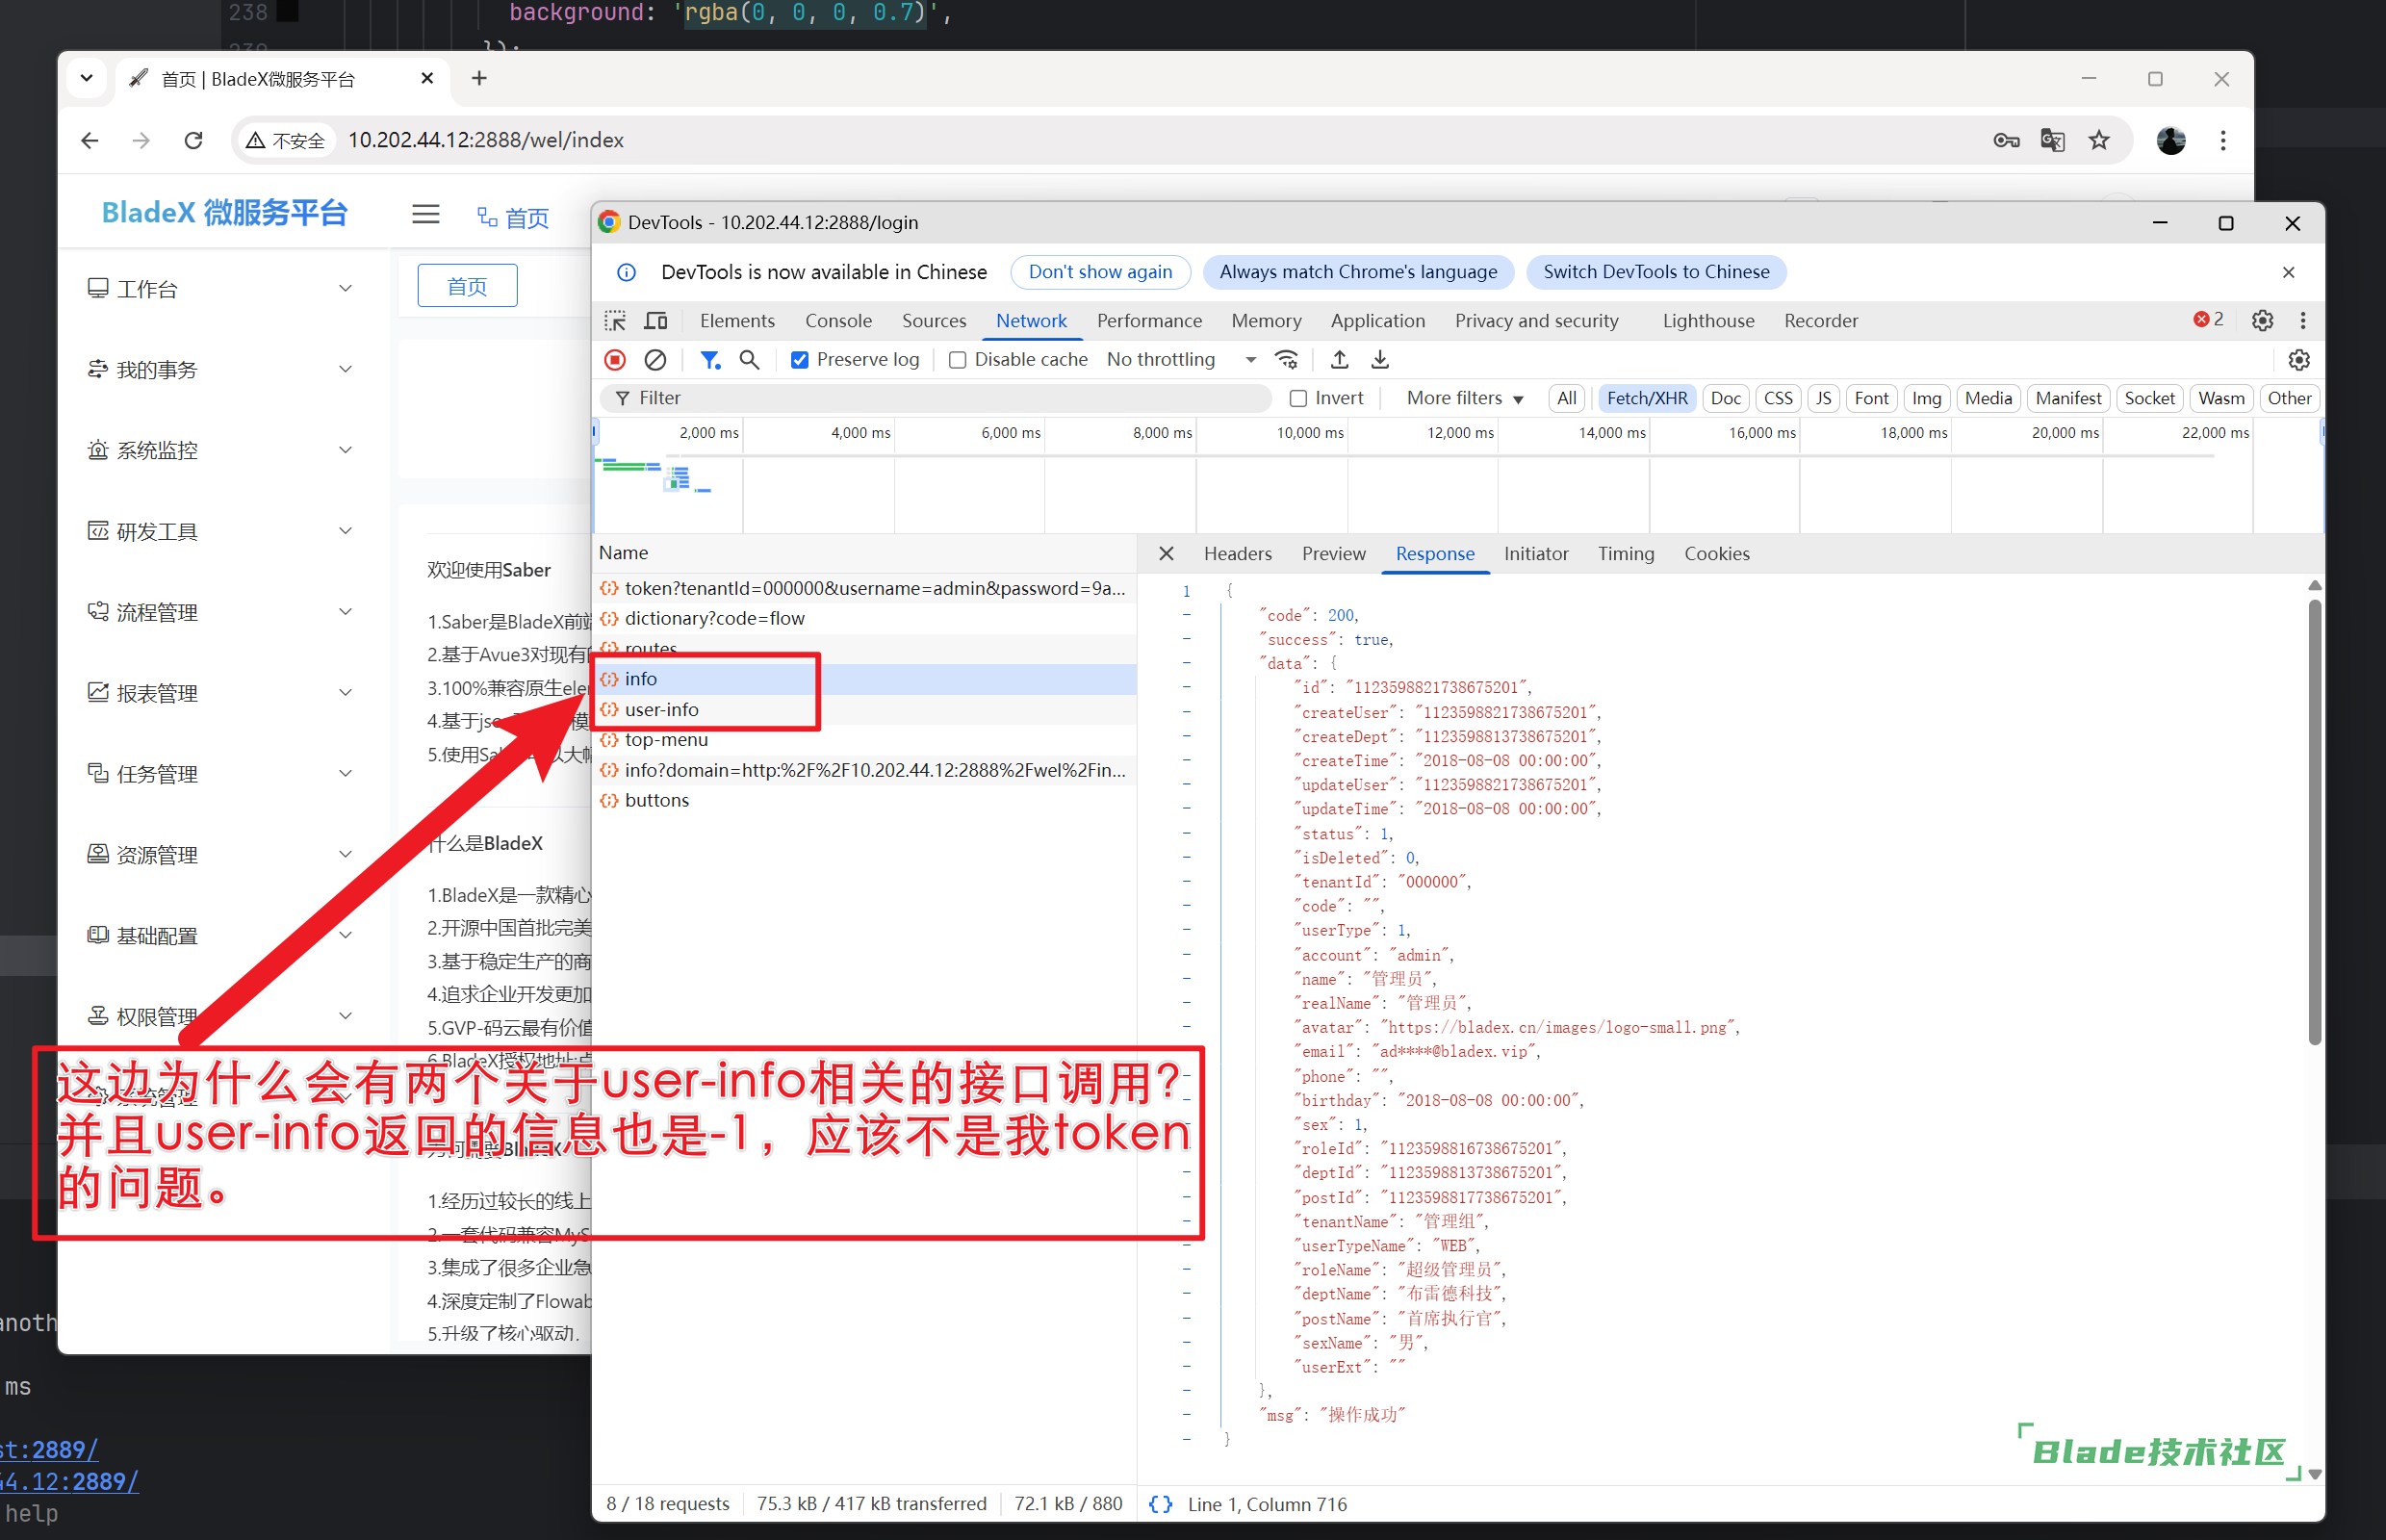Viewport: 2386px width, 1540px height.
Task: Expand 我的事务 sidebar menu
Action: point(220,370)
